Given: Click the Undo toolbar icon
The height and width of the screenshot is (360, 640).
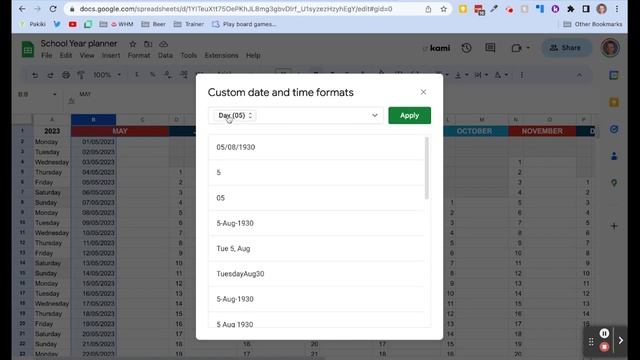Looking at the screenshot, I should pos(35,75).
